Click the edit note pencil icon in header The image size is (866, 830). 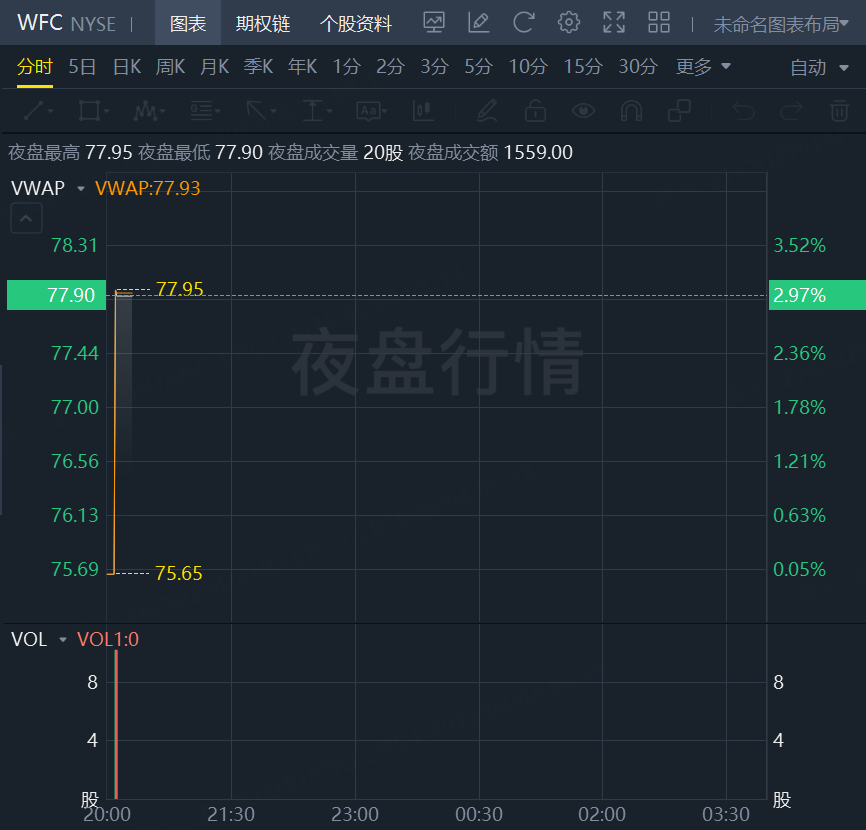[478, 23]
